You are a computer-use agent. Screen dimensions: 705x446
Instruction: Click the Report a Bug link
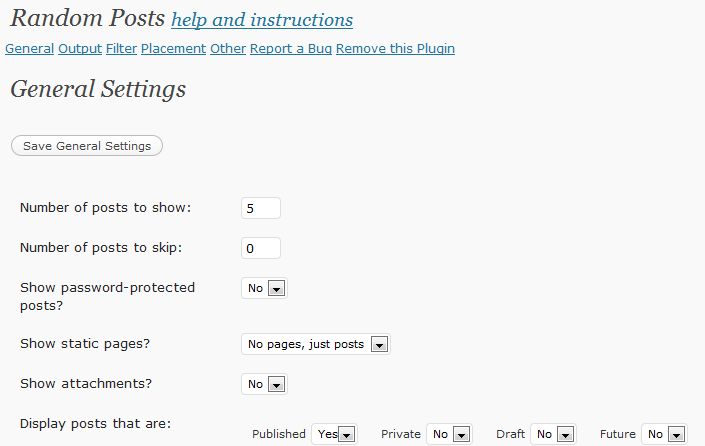point(291,49)
